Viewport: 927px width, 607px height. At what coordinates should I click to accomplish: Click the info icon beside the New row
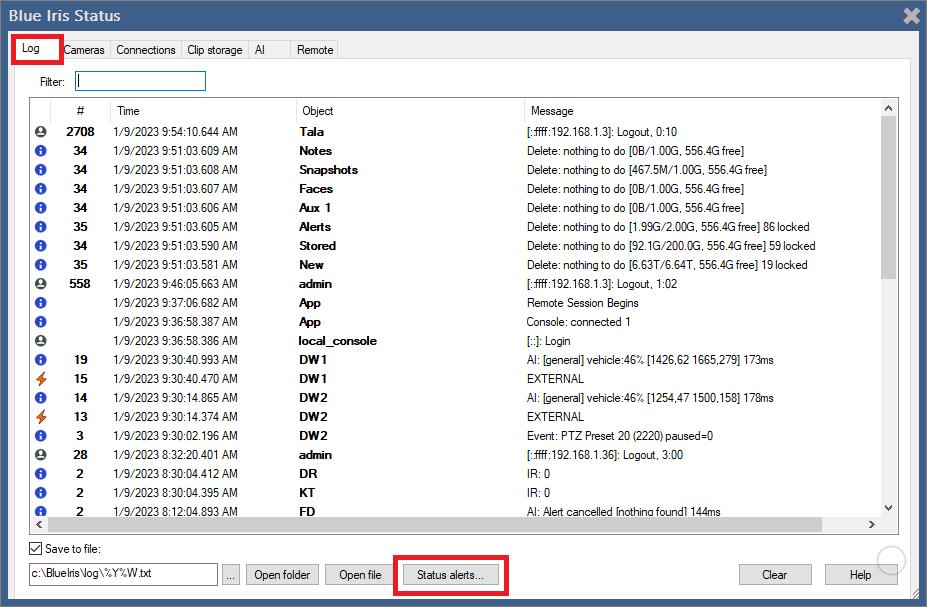pyautogui.click(x=40, y=265)
